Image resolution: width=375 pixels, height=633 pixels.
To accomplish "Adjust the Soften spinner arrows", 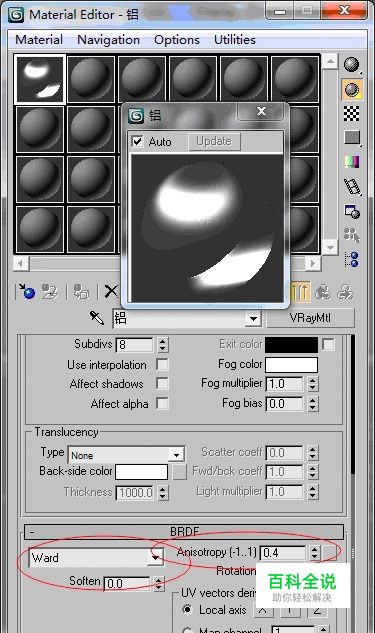I will pos(159,583).
